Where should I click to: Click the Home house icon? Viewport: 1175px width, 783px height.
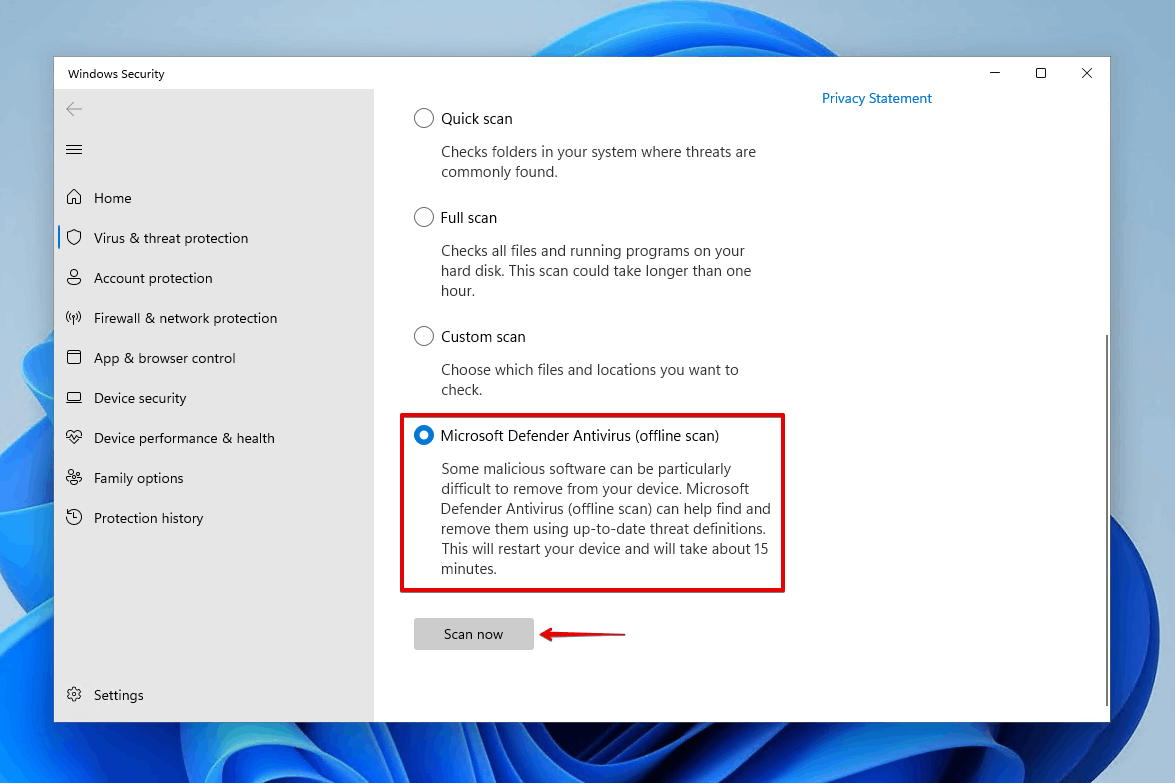click(73, 197)
